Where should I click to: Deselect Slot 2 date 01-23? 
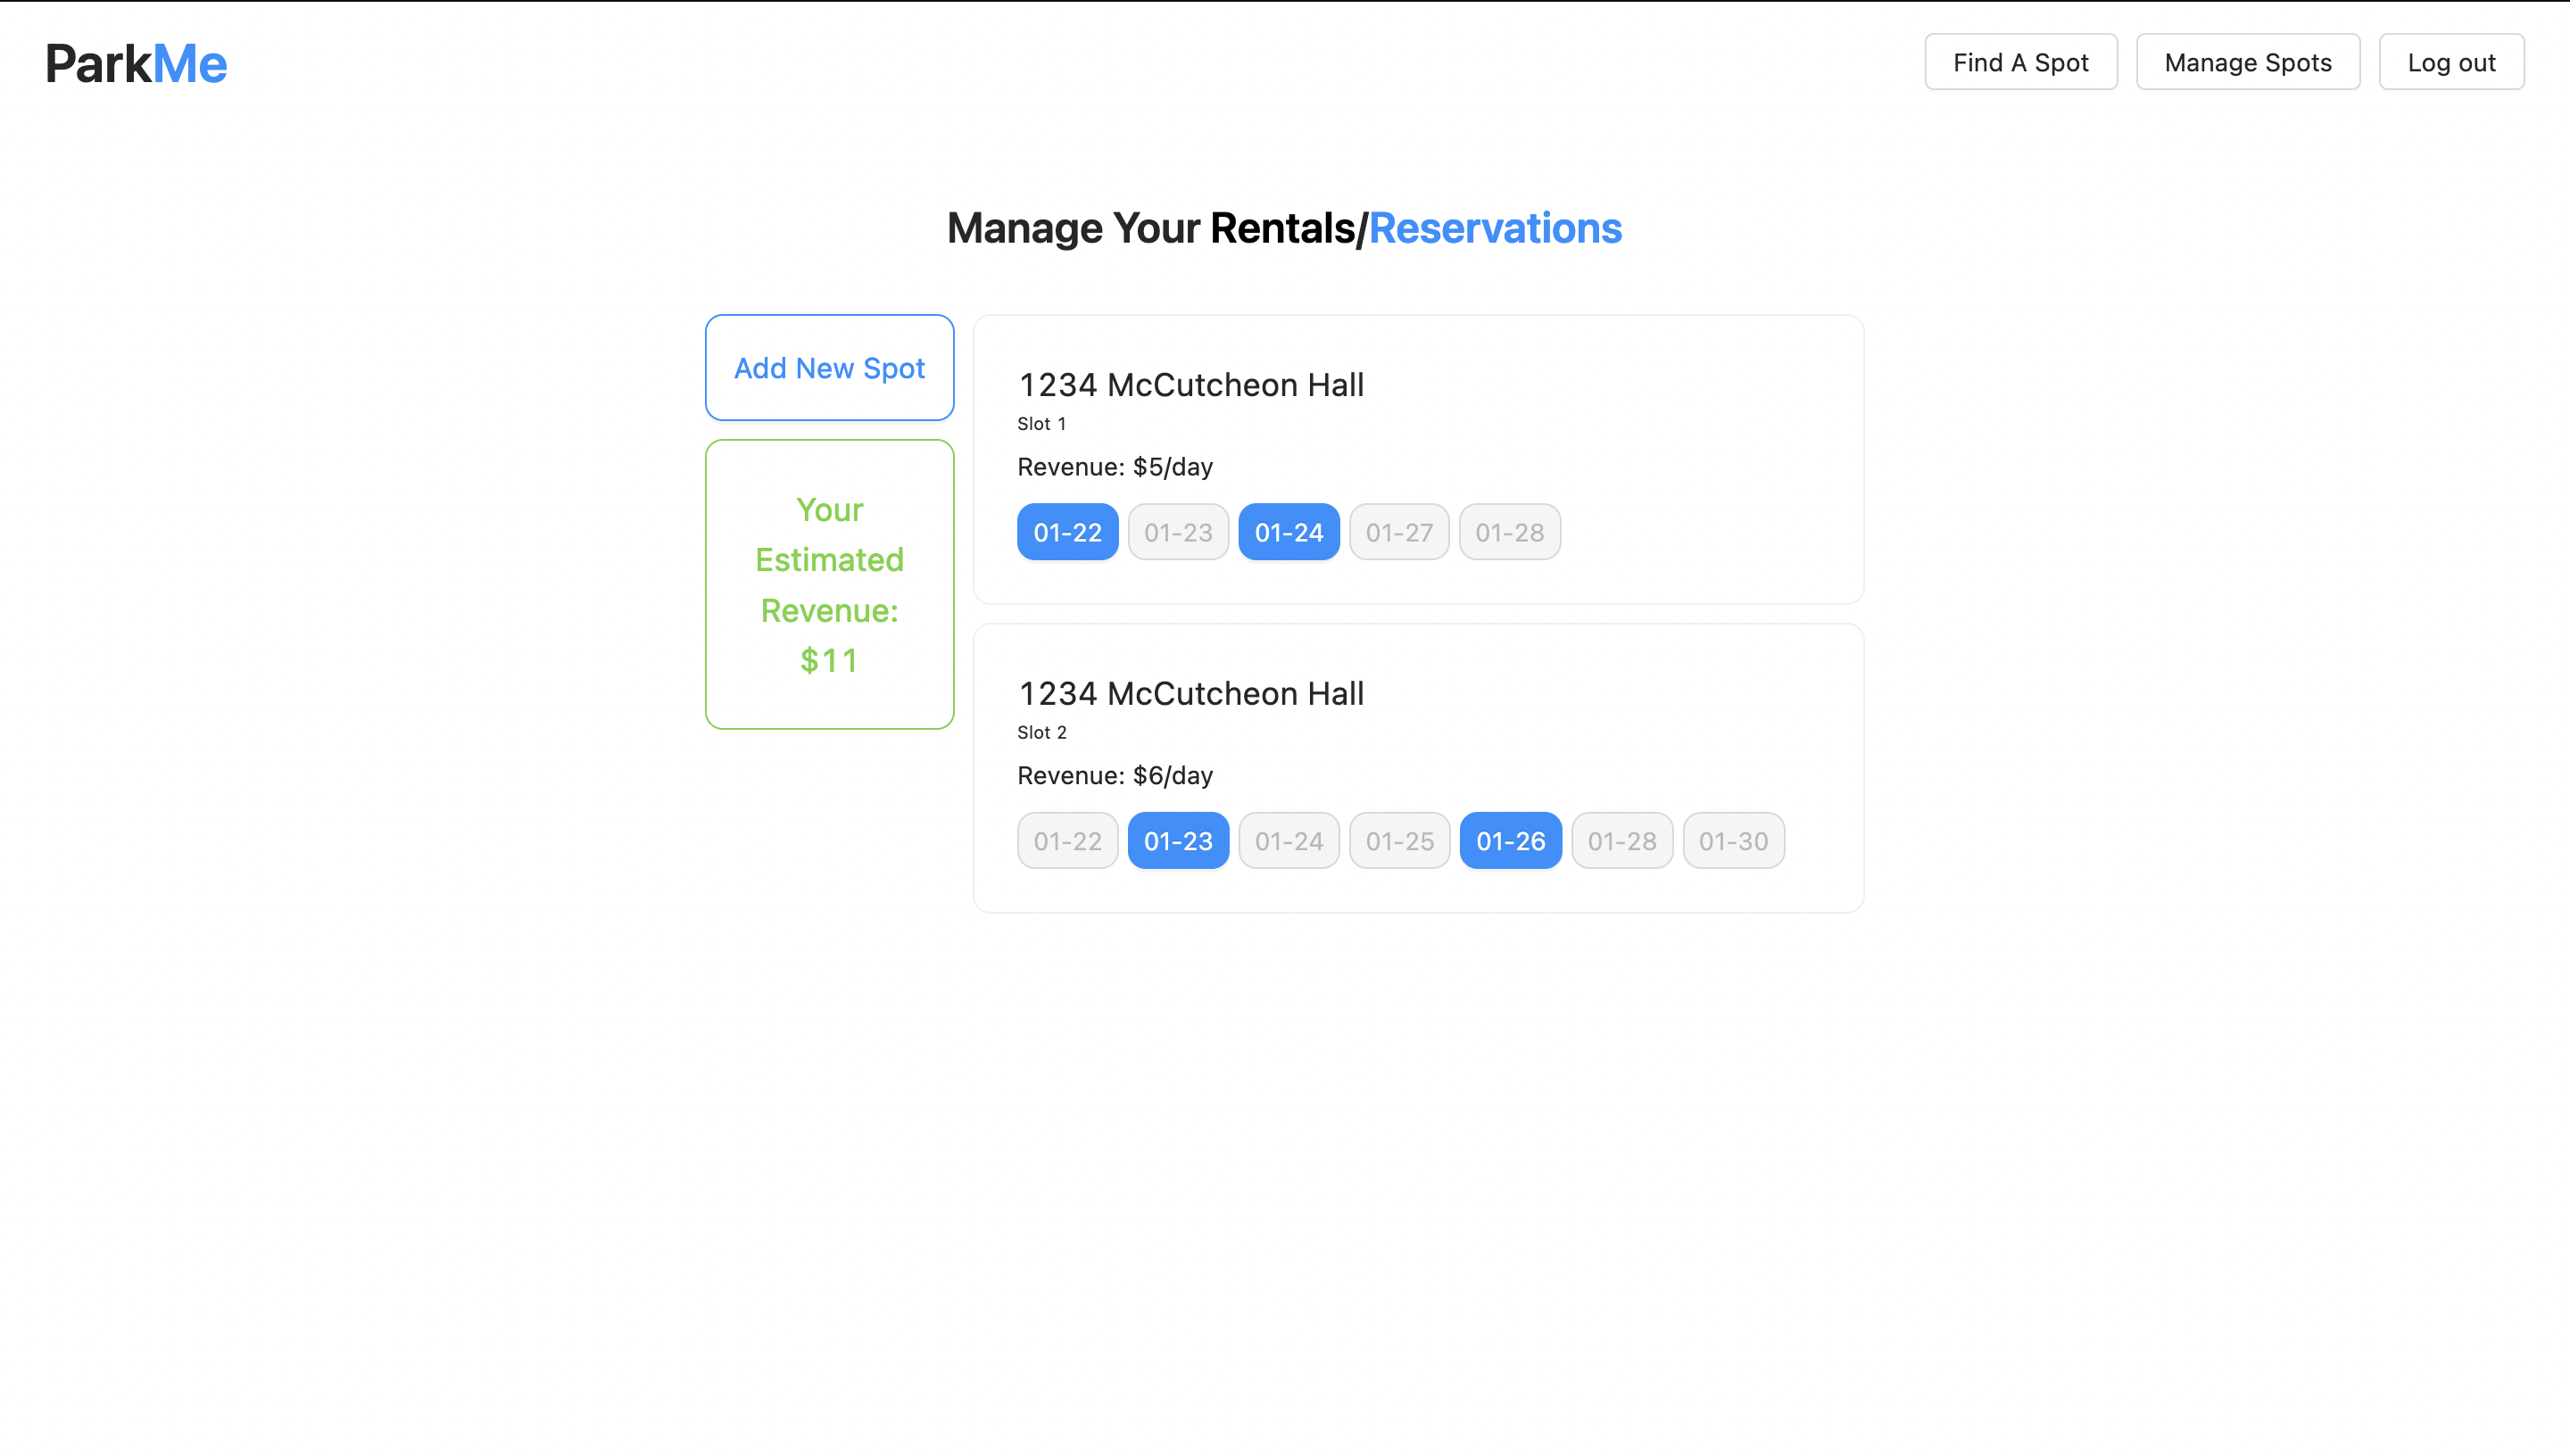(1178, 841)
